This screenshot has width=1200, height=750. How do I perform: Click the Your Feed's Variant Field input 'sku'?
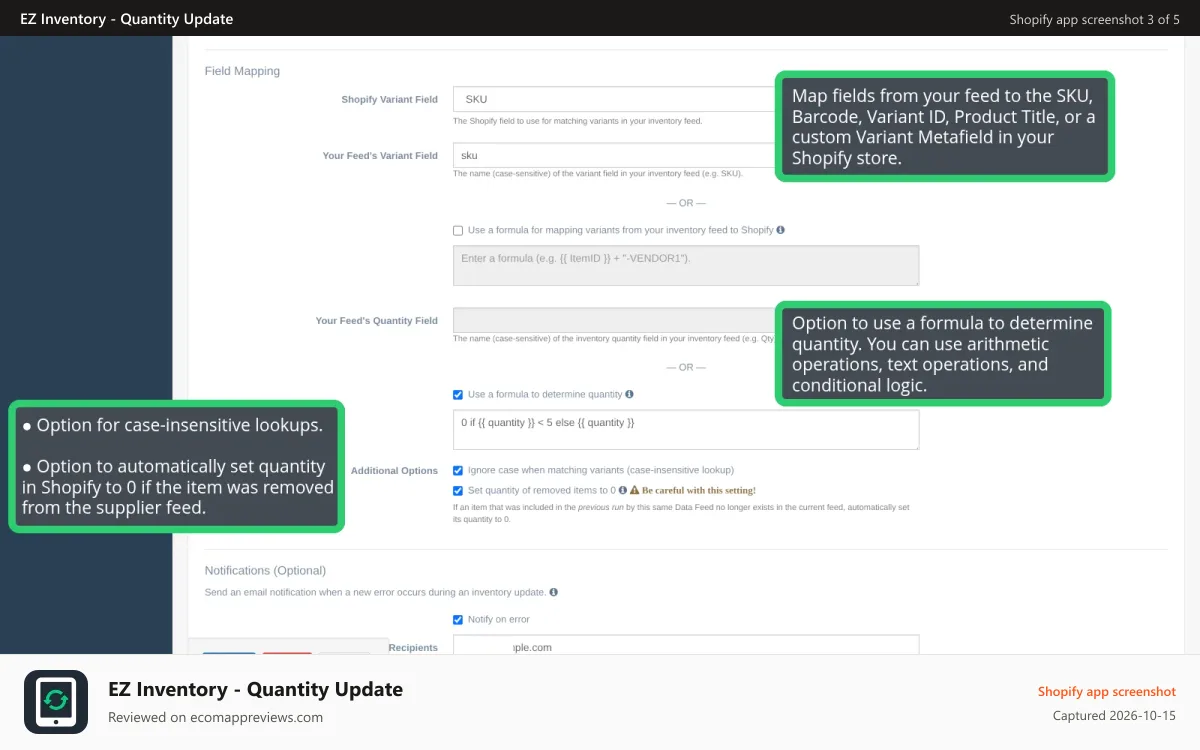[615, 155]
